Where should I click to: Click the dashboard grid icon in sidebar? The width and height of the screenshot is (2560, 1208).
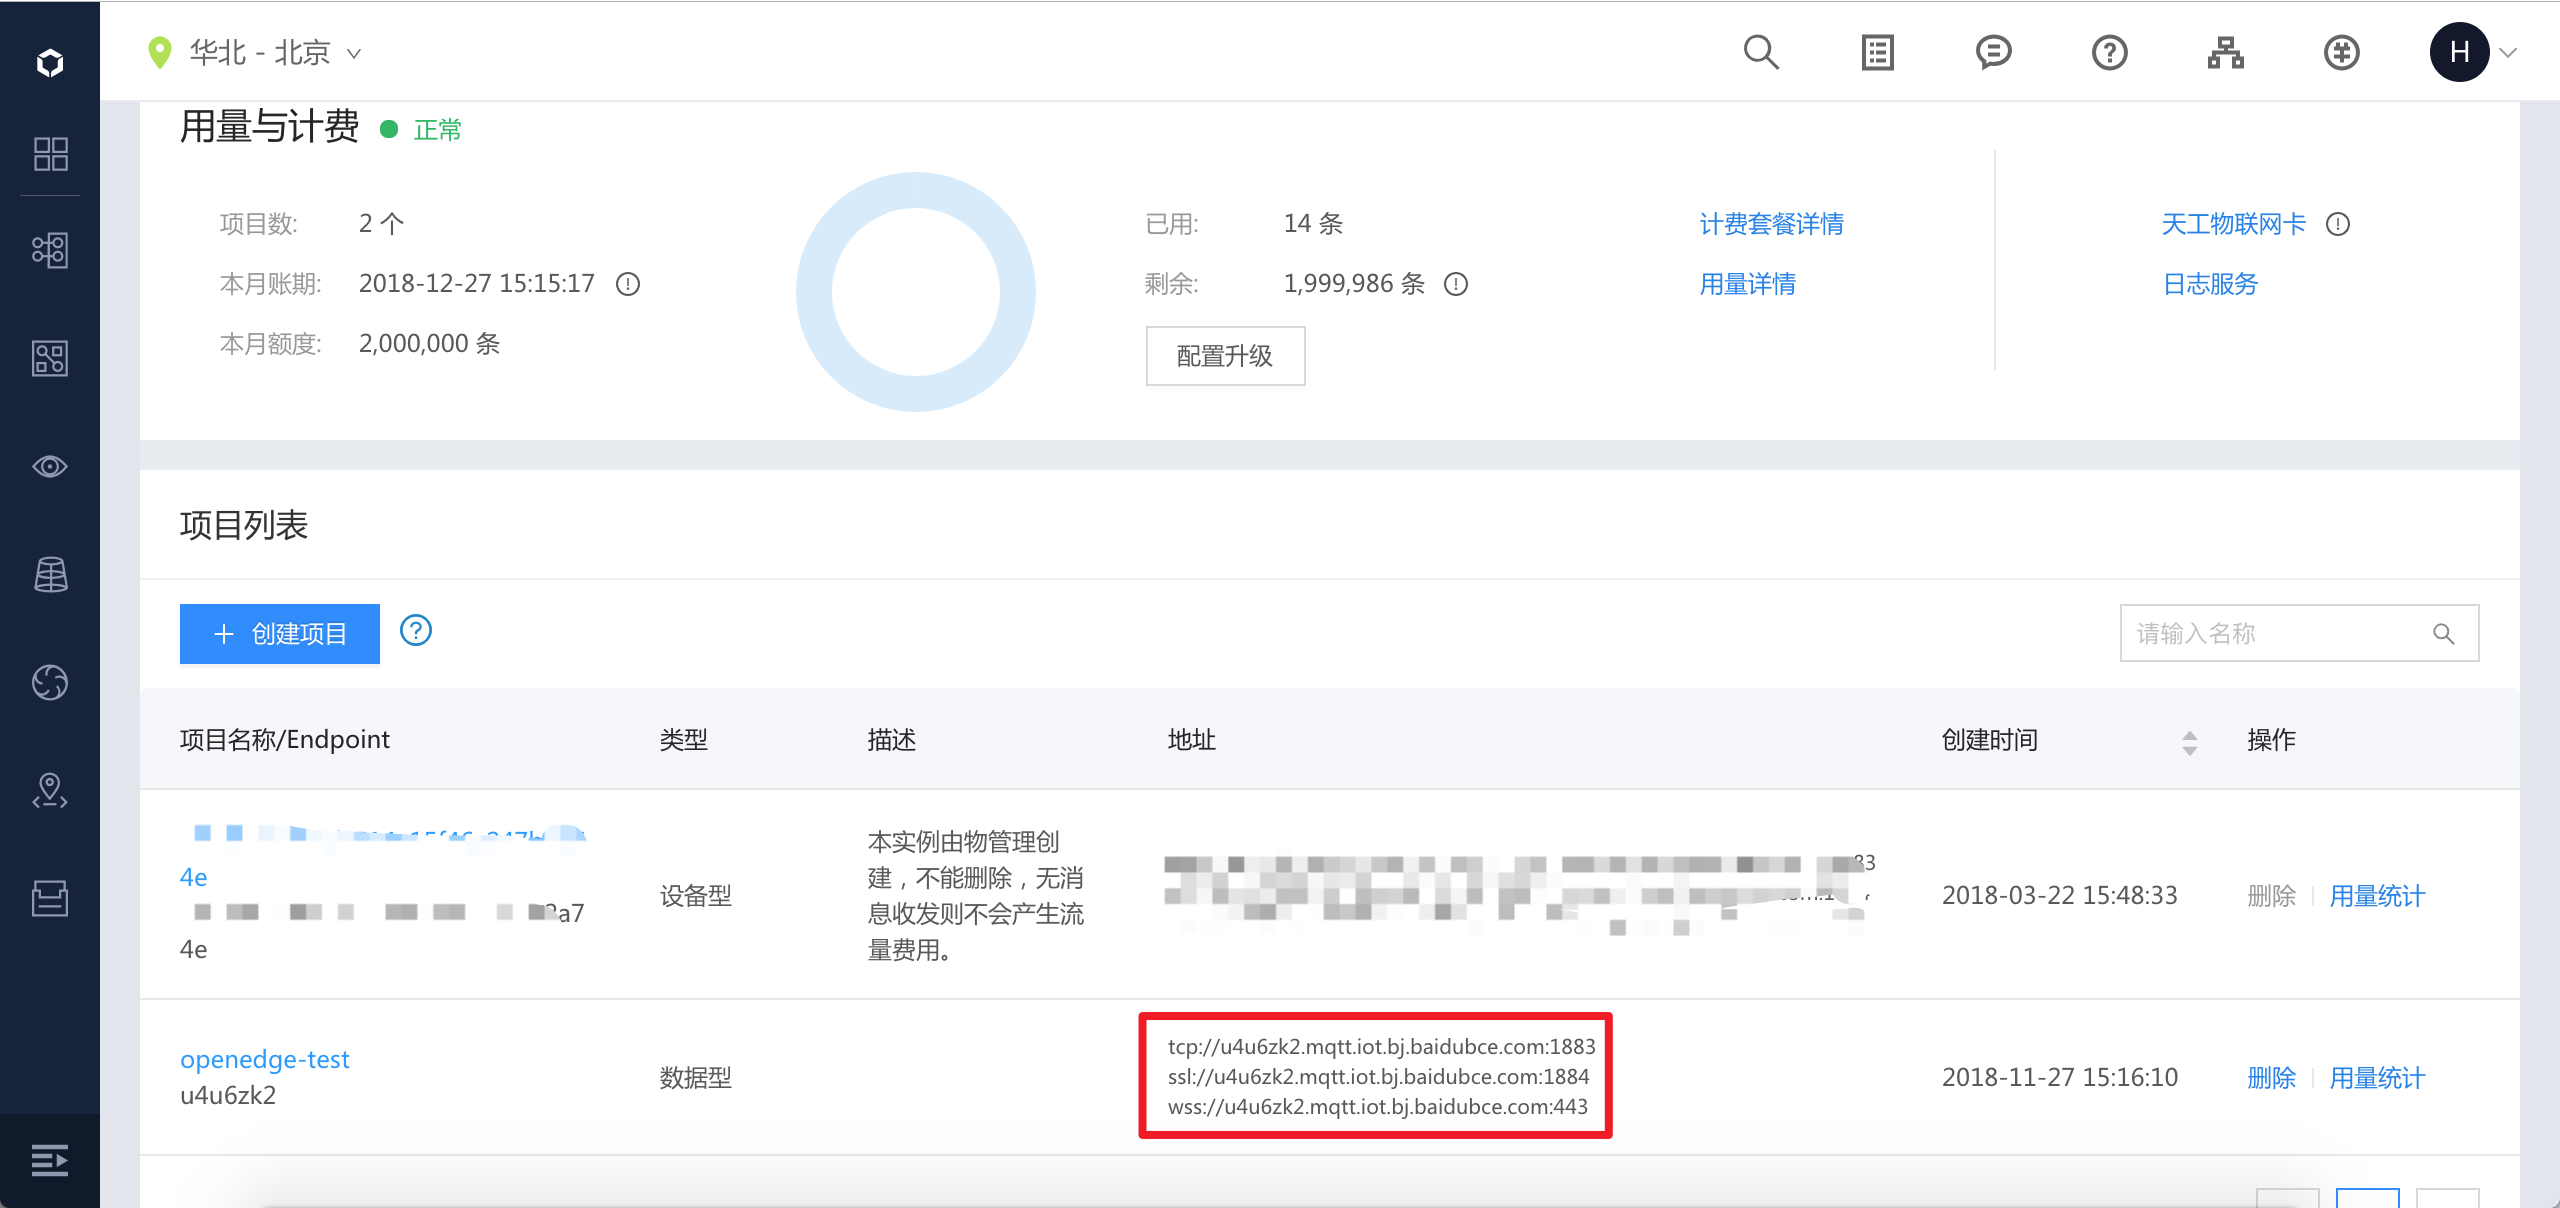[x=50, y=154]
